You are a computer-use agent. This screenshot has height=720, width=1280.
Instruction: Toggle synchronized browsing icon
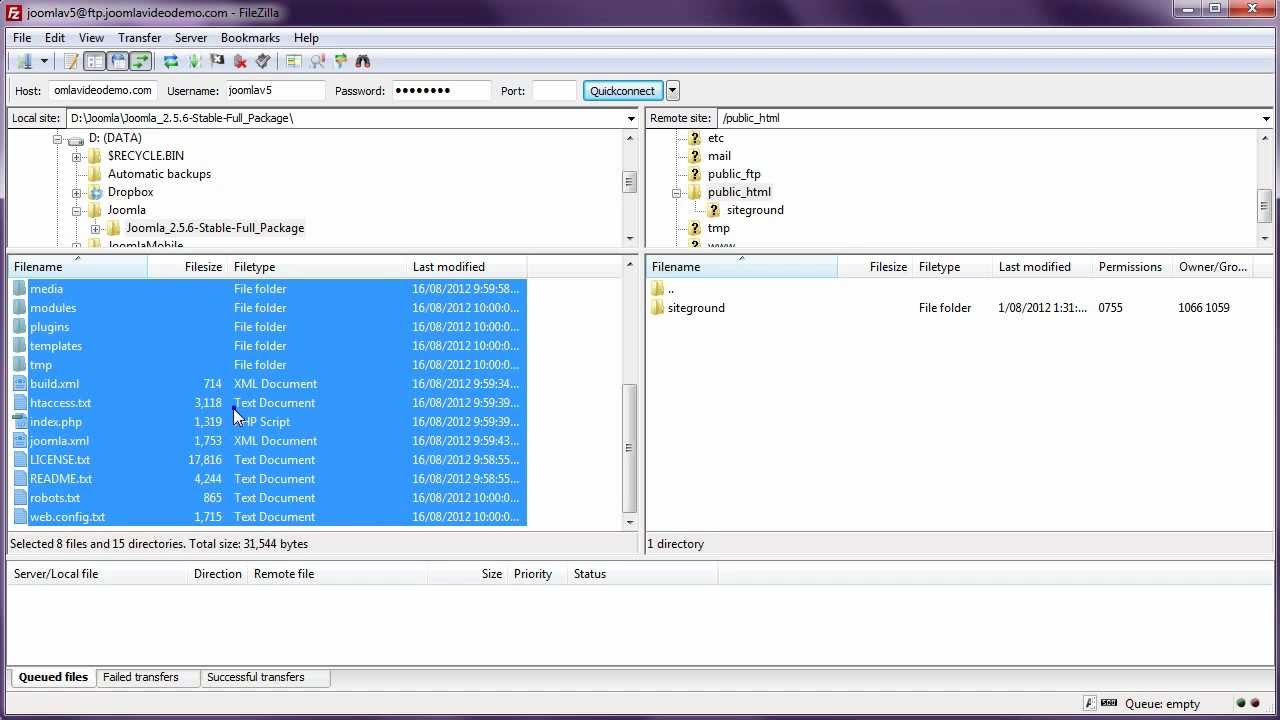pos(340,61)
